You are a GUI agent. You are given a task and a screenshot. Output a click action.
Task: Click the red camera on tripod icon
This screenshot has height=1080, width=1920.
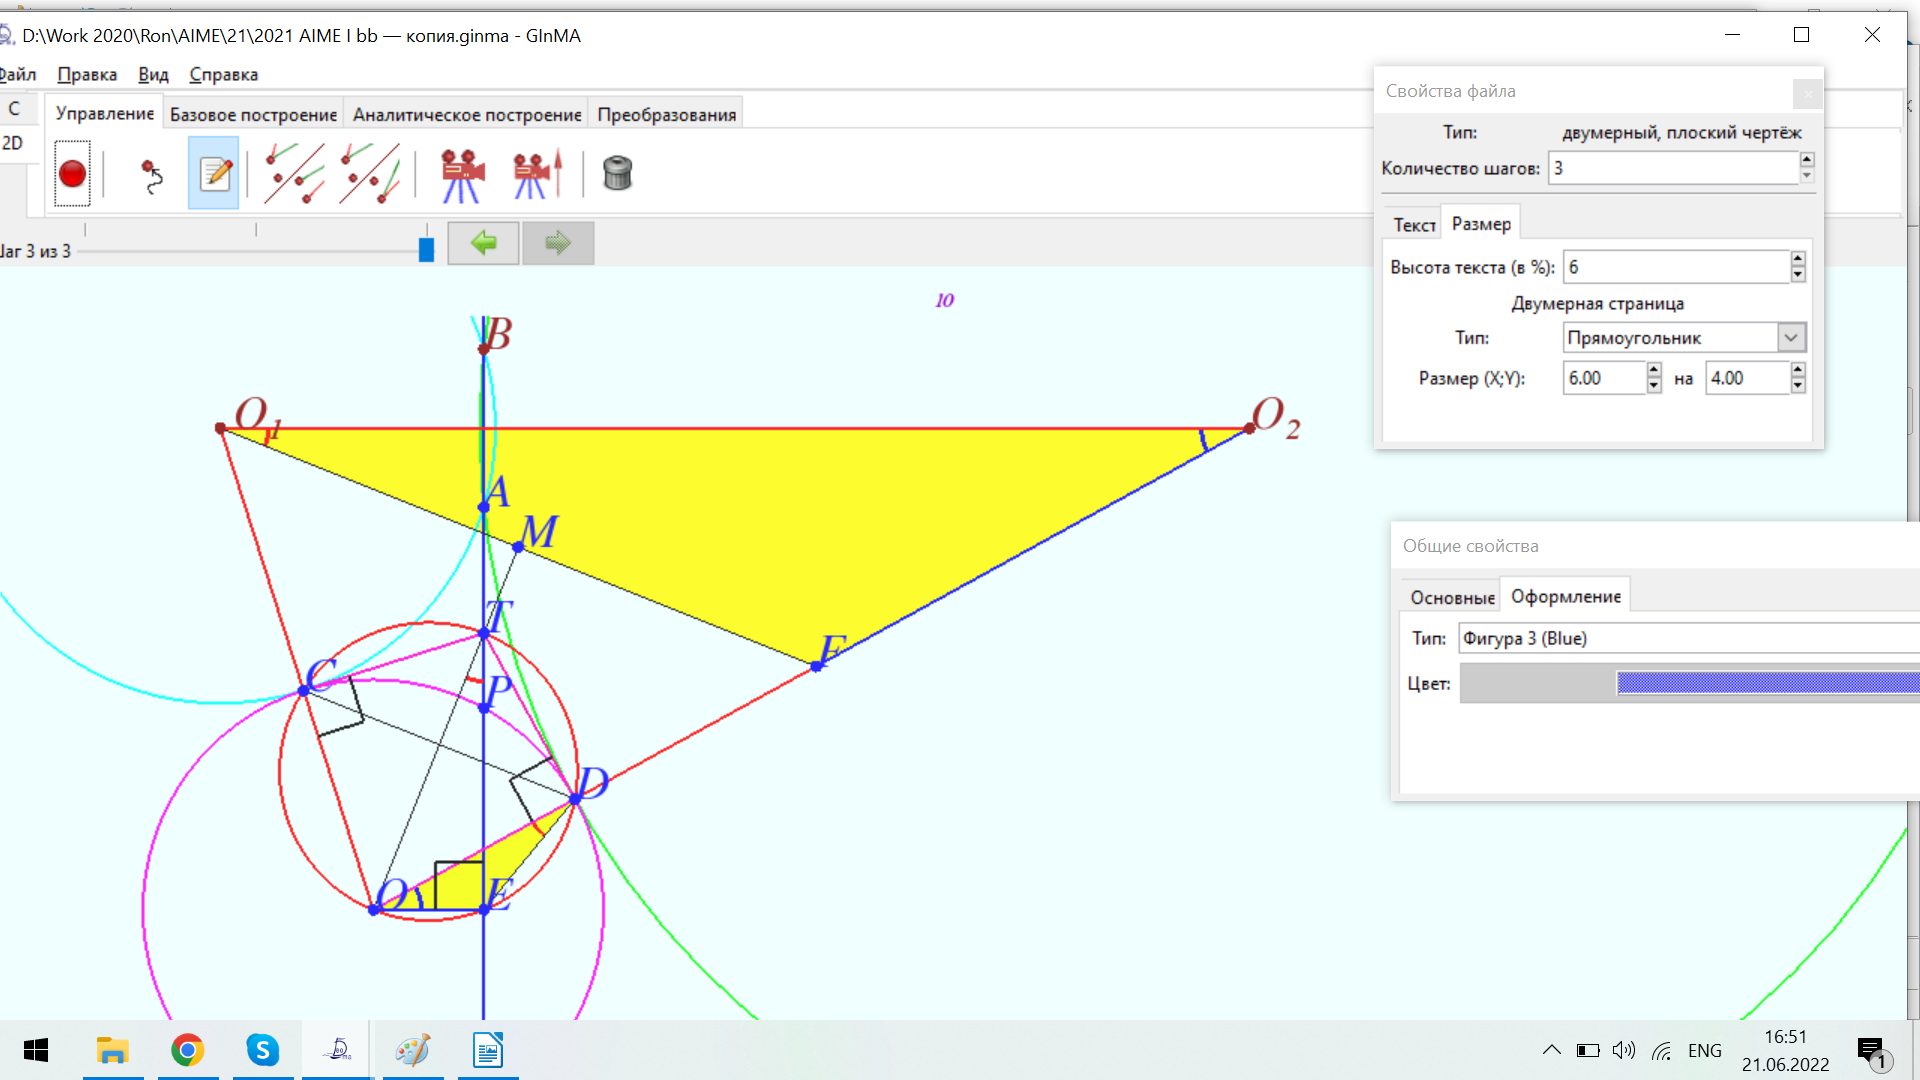click(x=462, y=175)
